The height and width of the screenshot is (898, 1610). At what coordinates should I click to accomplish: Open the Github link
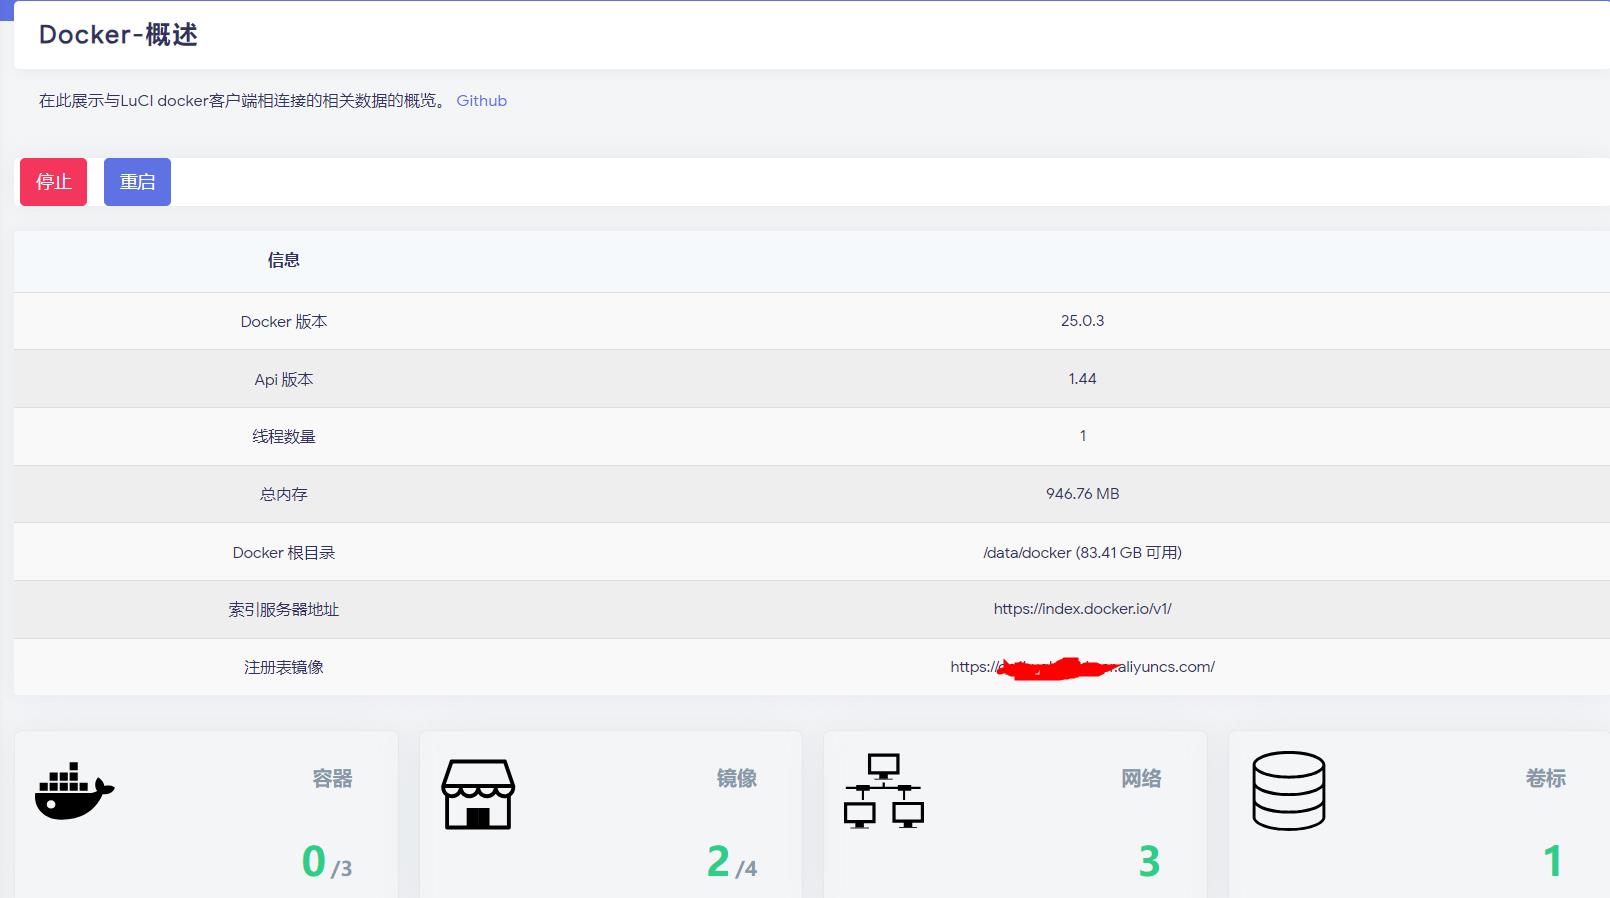click(x=482, y=101)
